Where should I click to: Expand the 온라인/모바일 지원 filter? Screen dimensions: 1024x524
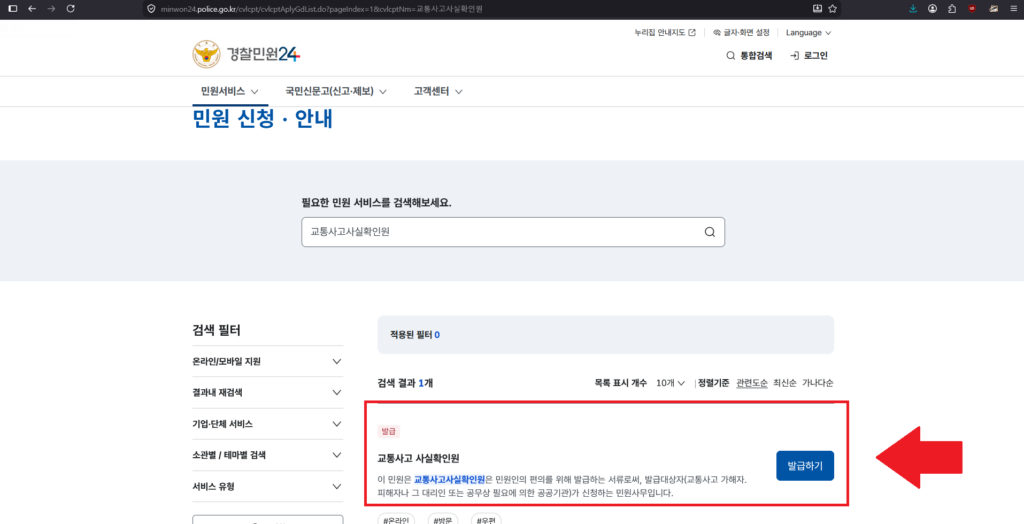point(267,361)
